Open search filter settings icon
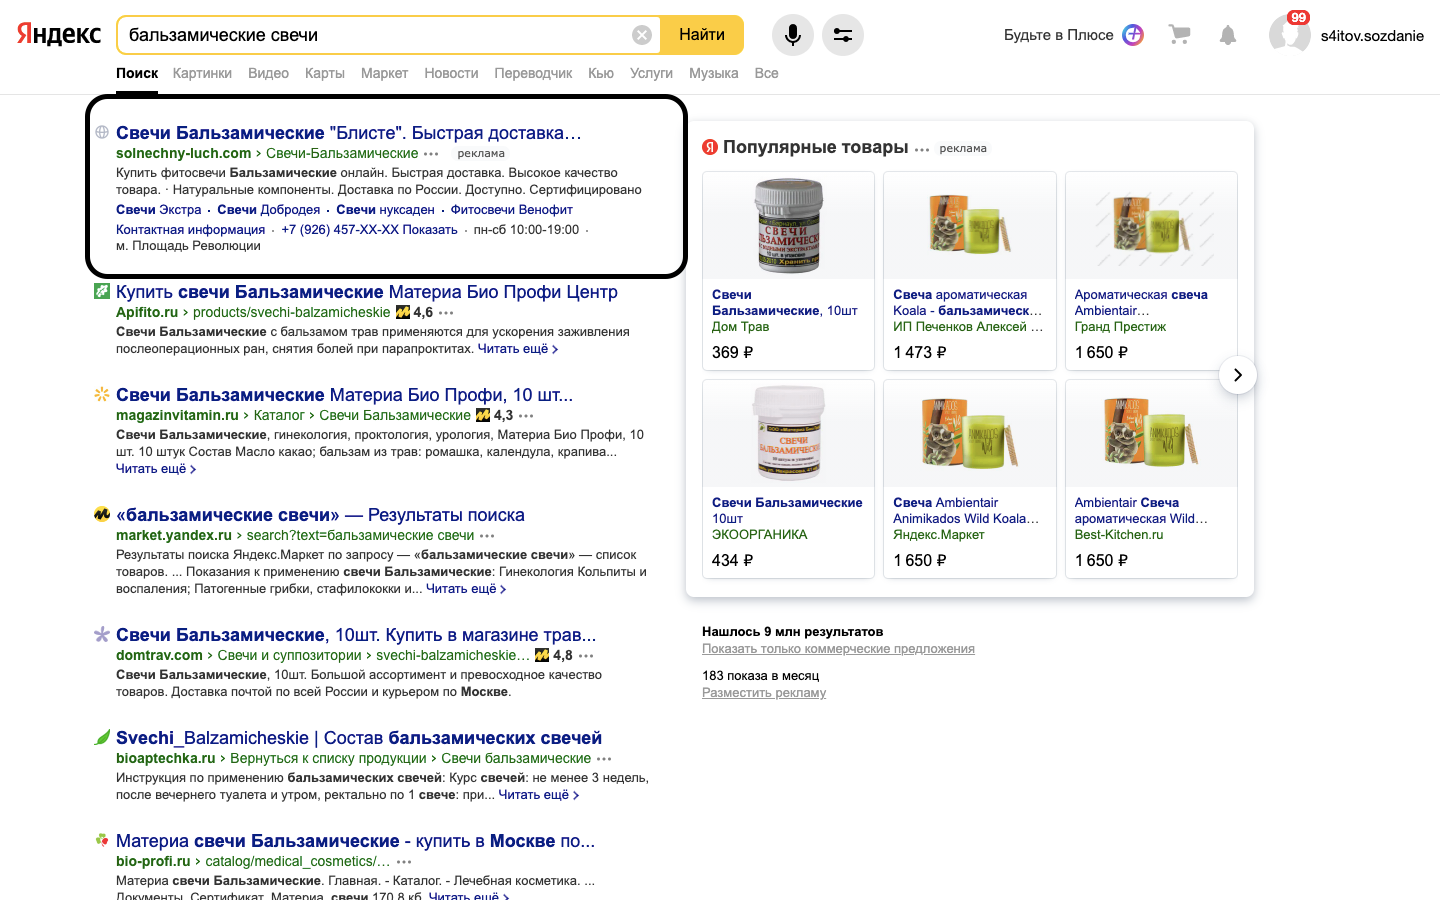Screen dimensions: 1440x900 [843, 35]
